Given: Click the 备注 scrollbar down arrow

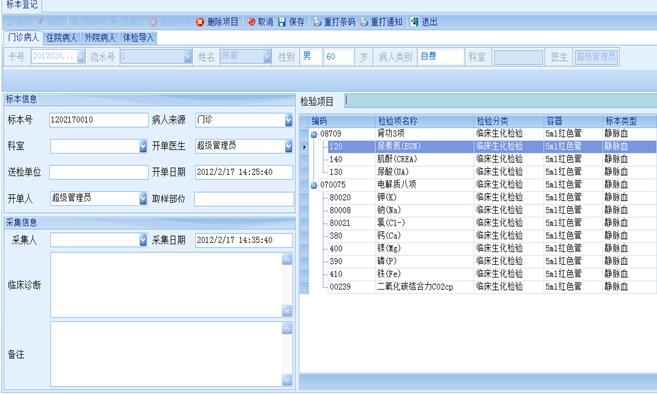Looking at the screenshot, I should [x=287, y=380].
